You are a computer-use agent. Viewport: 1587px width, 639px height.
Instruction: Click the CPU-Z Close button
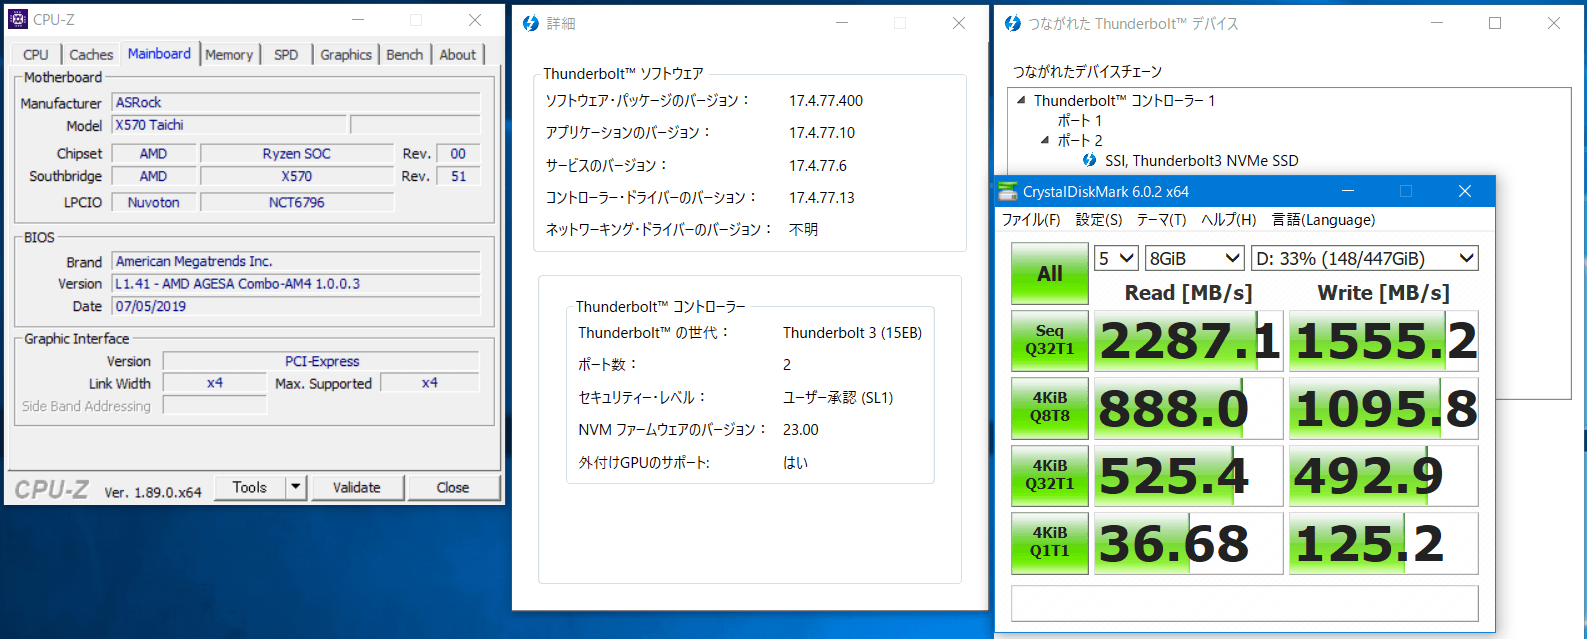[x=453, y=487]
